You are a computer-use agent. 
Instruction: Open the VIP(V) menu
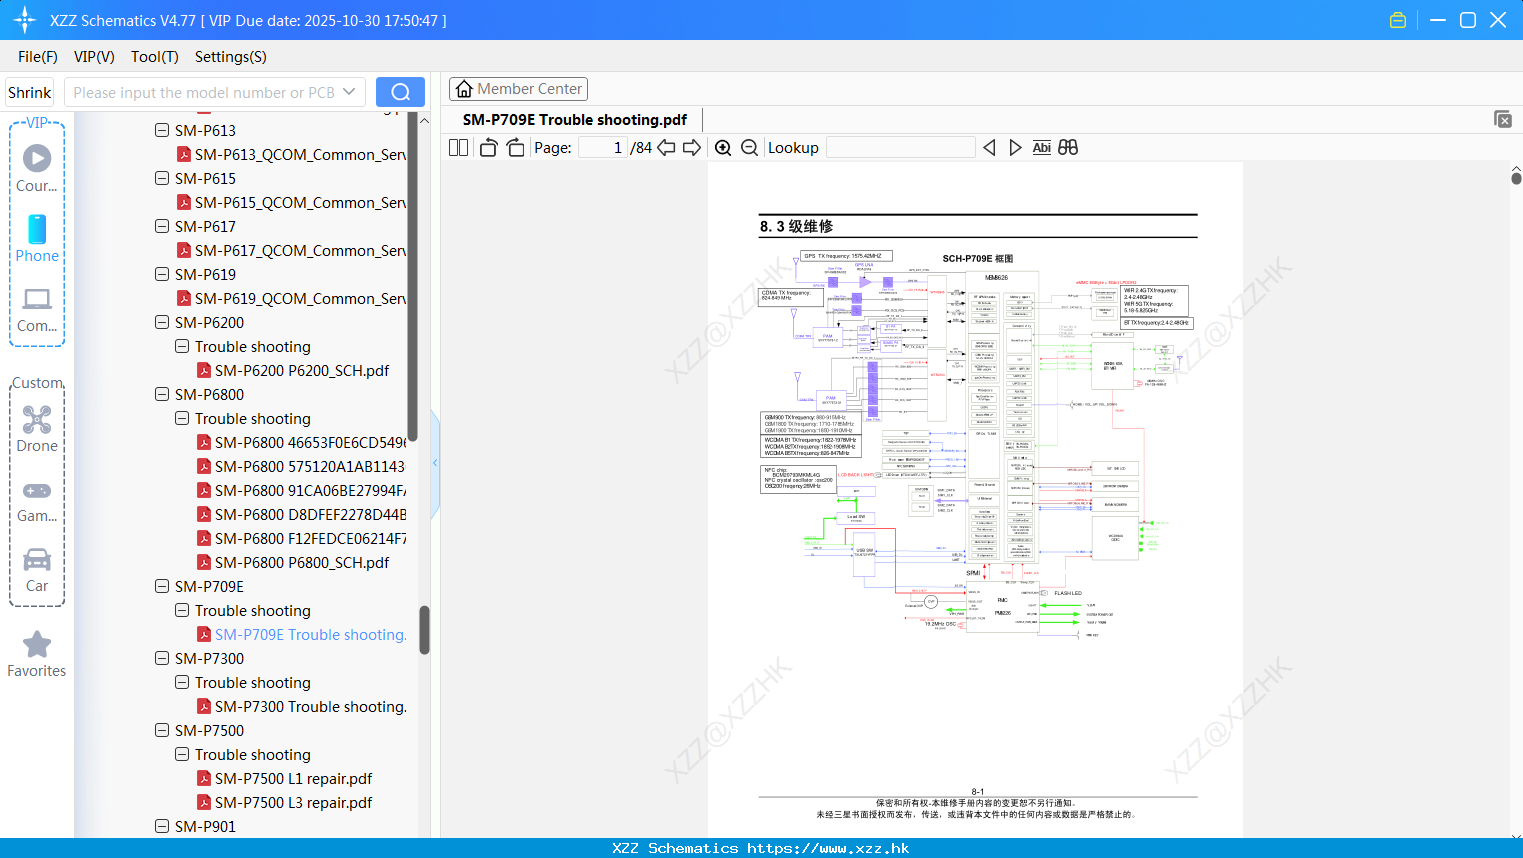pos(94,57)
